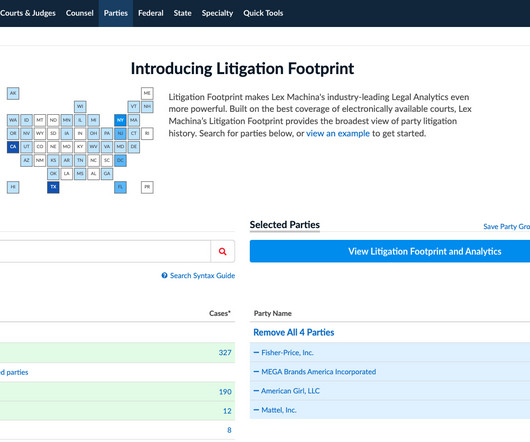Screen dimensions: 530x442
Task: Select the Parties tab
Action: pos(116,13)
